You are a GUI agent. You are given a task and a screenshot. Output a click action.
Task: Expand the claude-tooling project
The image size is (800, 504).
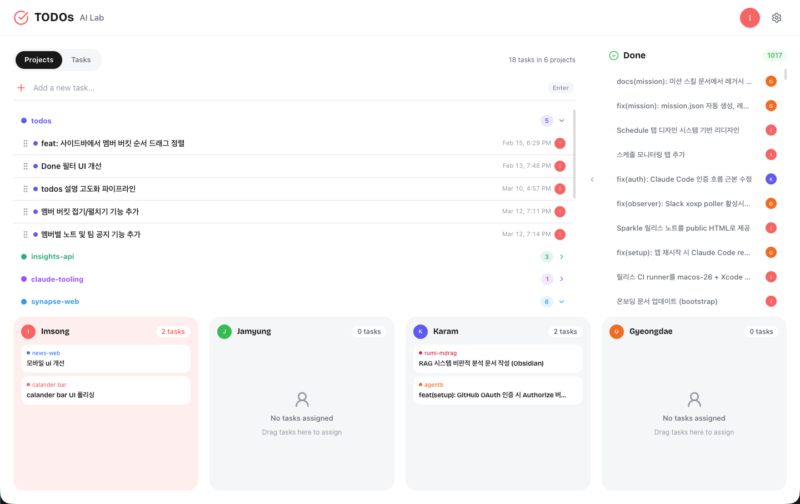coord(561,279)
